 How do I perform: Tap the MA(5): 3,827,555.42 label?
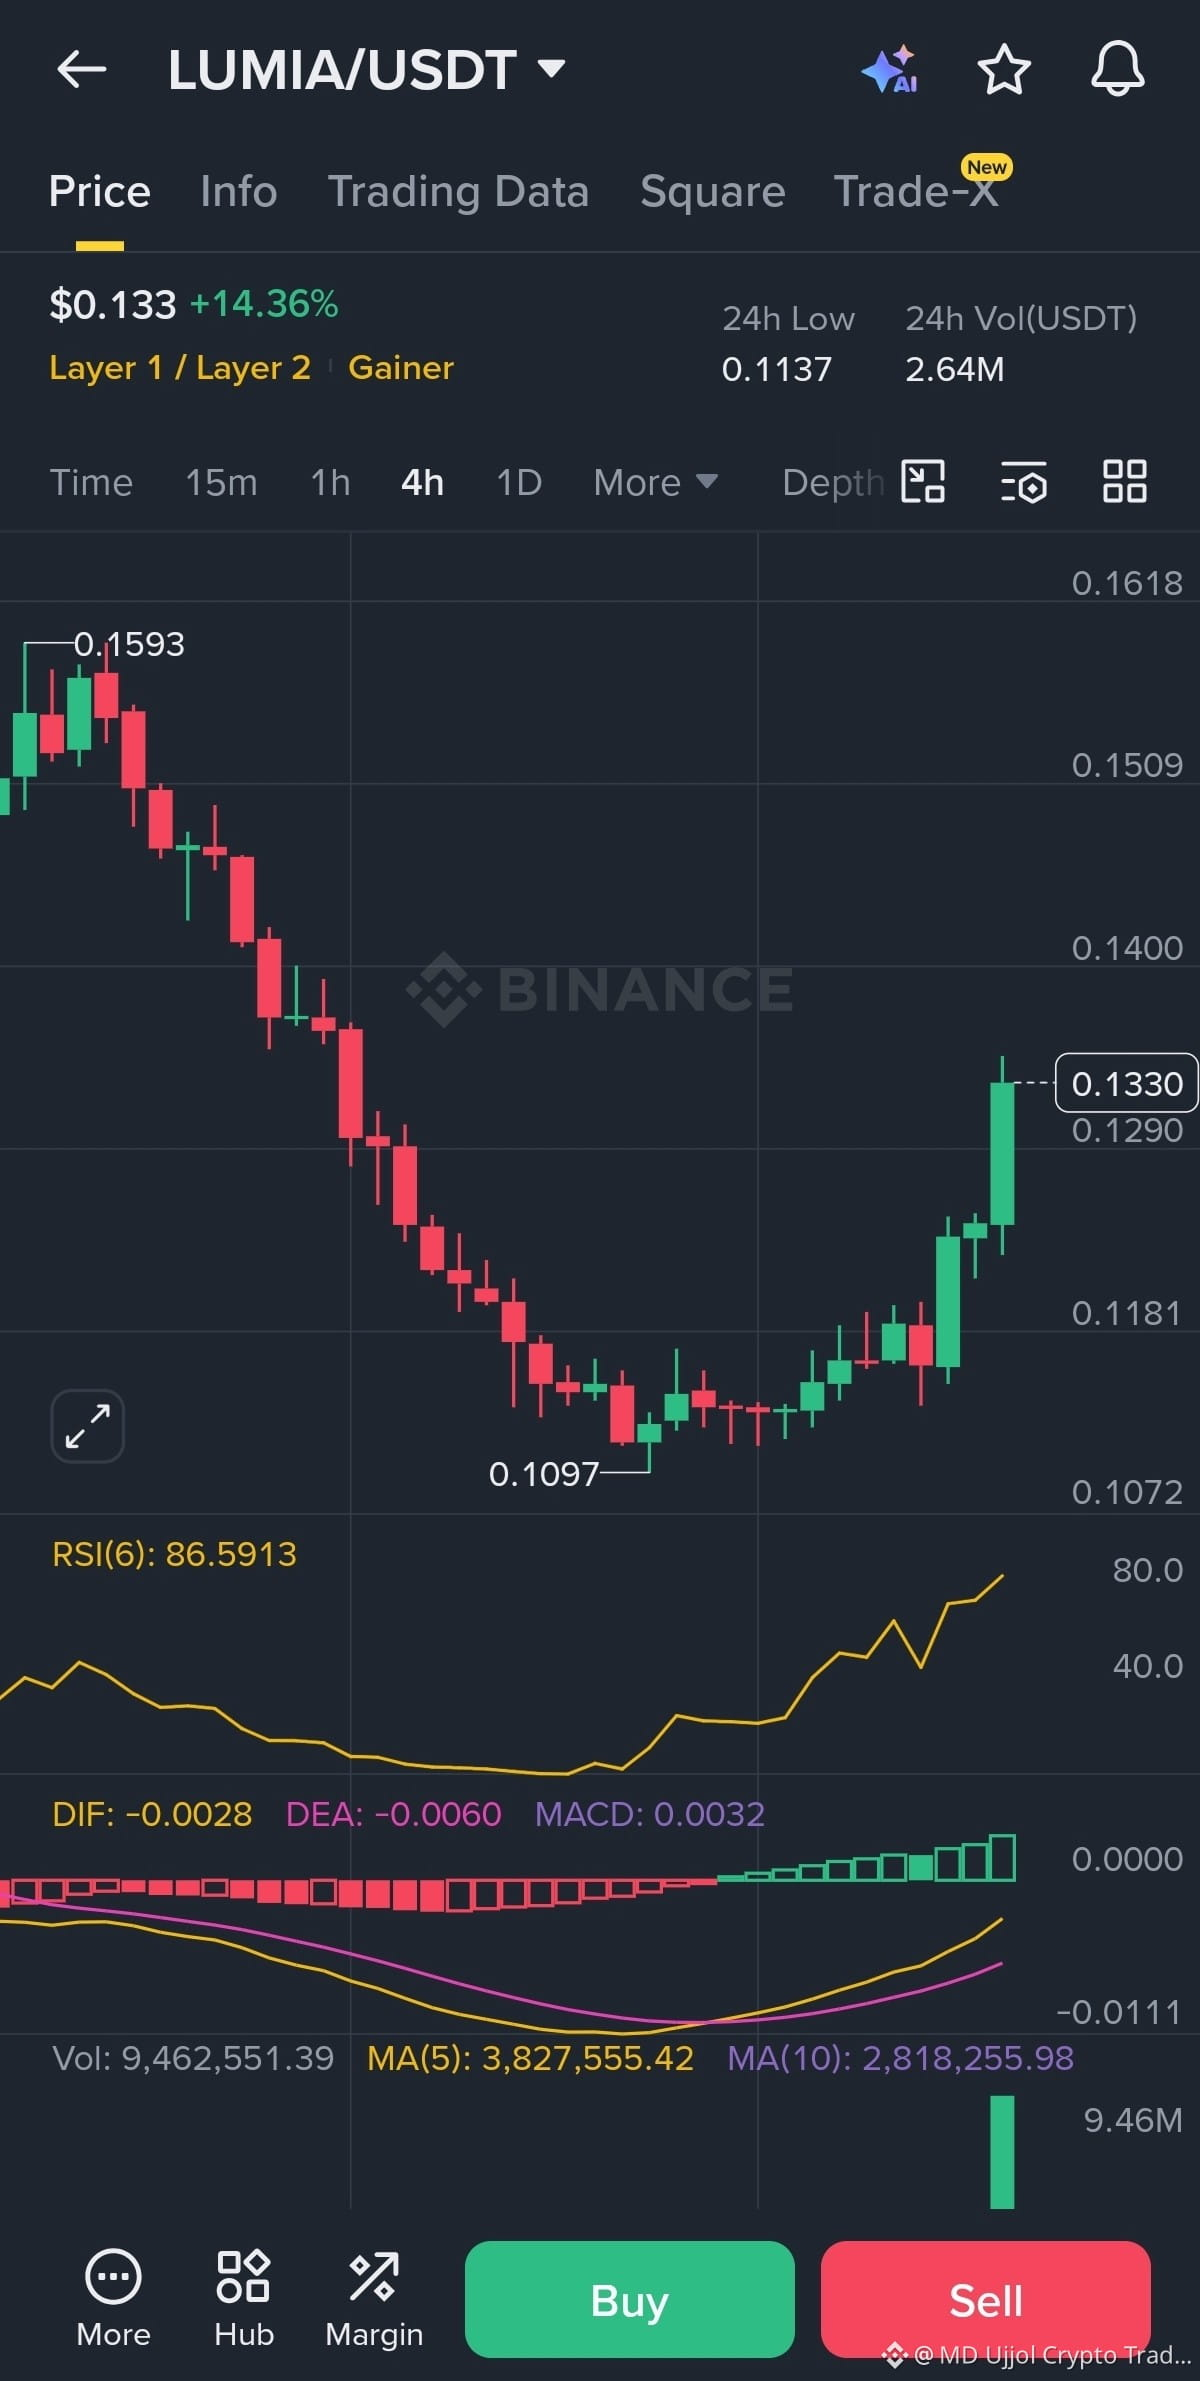pos(530,2058)
